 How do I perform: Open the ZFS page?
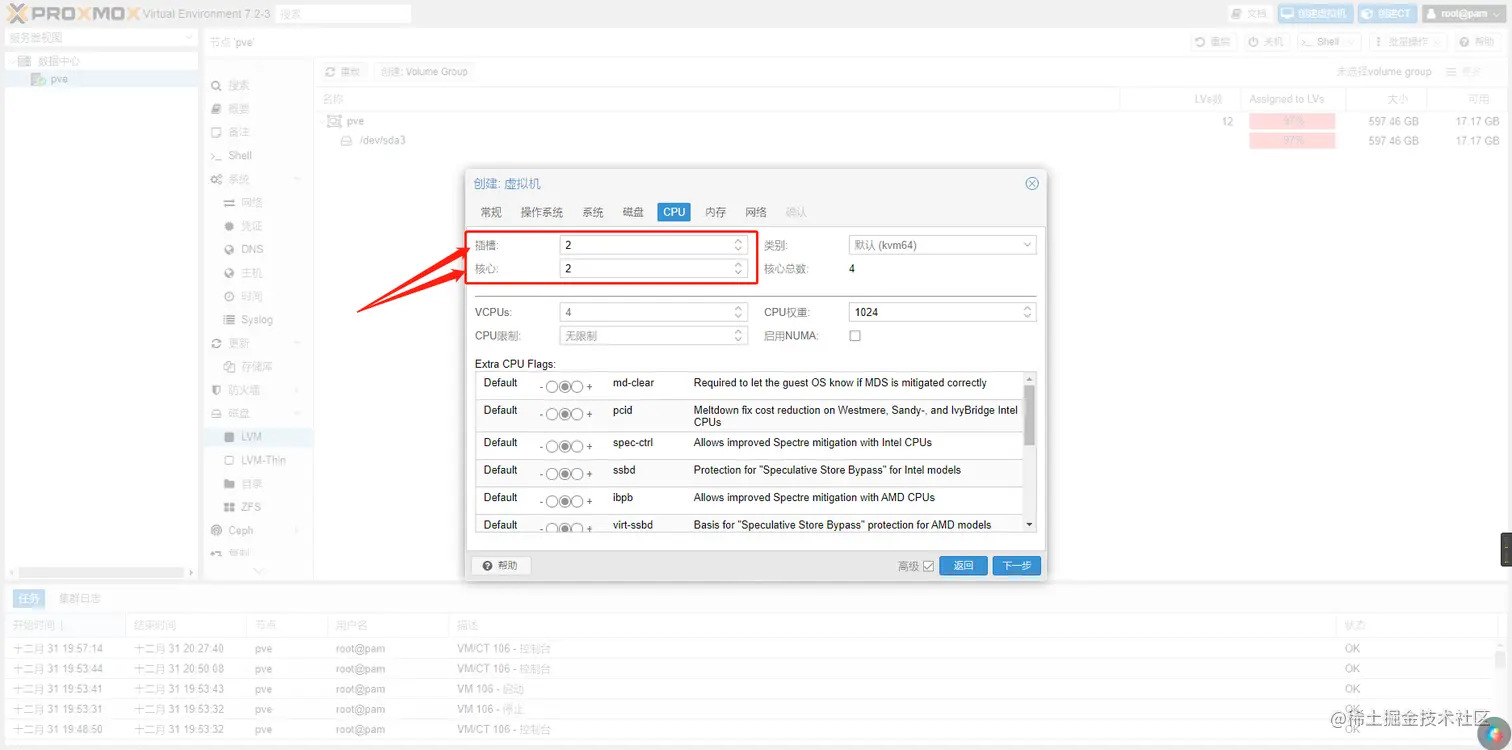[250, 507]
